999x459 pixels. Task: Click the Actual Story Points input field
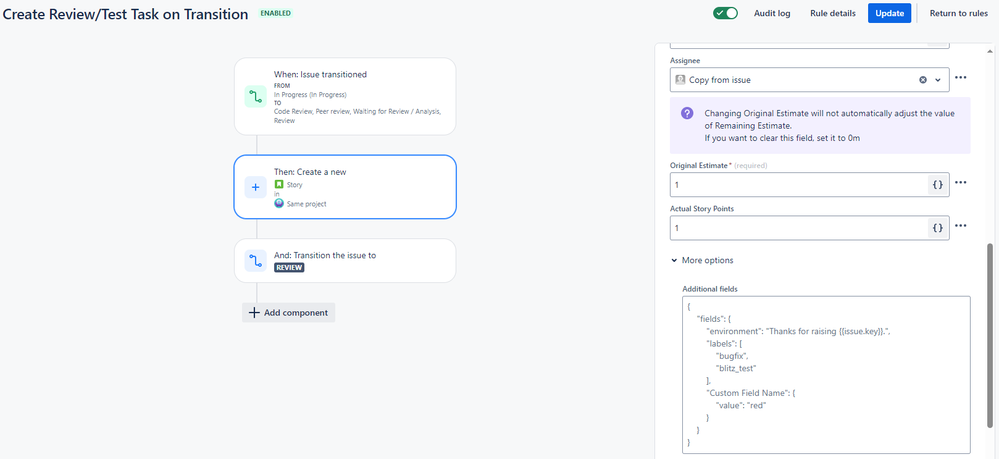798,228
